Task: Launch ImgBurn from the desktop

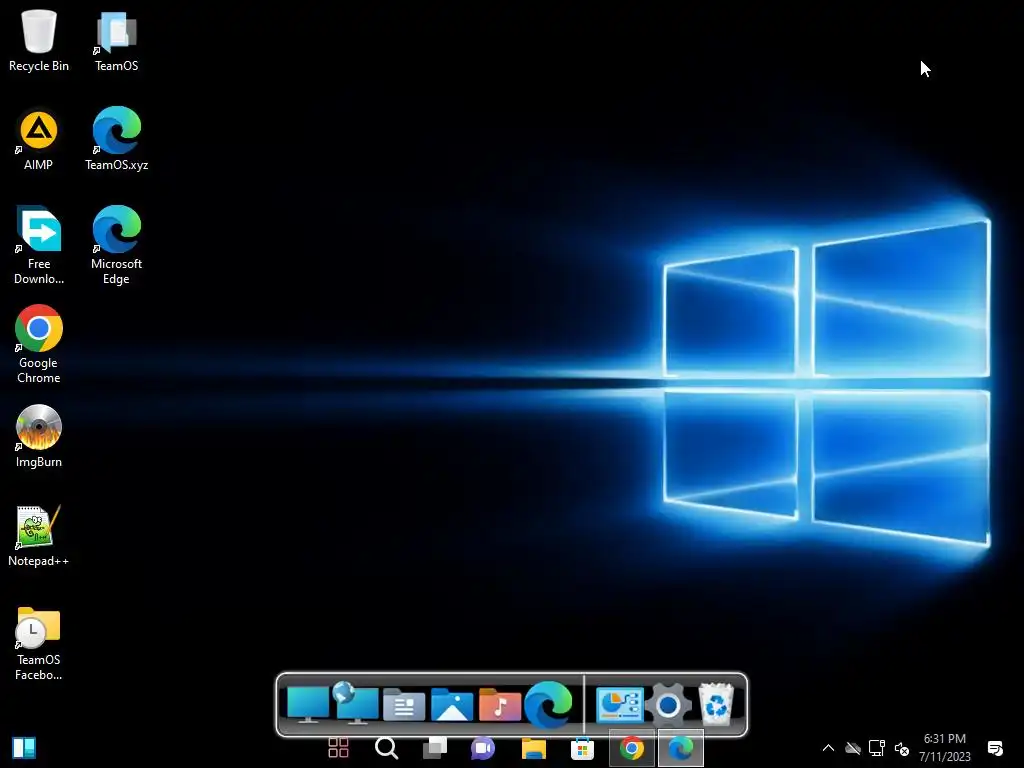Action: coord(39,436)
